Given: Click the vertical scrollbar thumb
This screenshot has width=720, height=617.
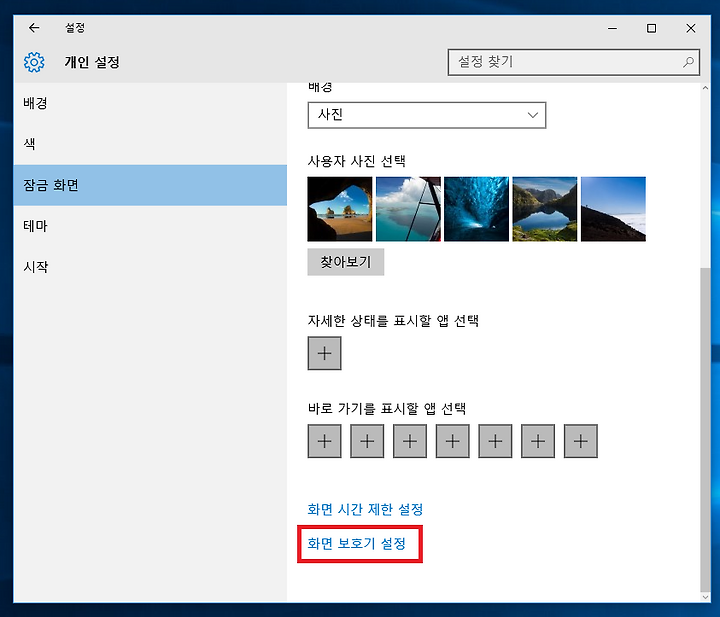Looking at the screenshot, I should point(705,429).
